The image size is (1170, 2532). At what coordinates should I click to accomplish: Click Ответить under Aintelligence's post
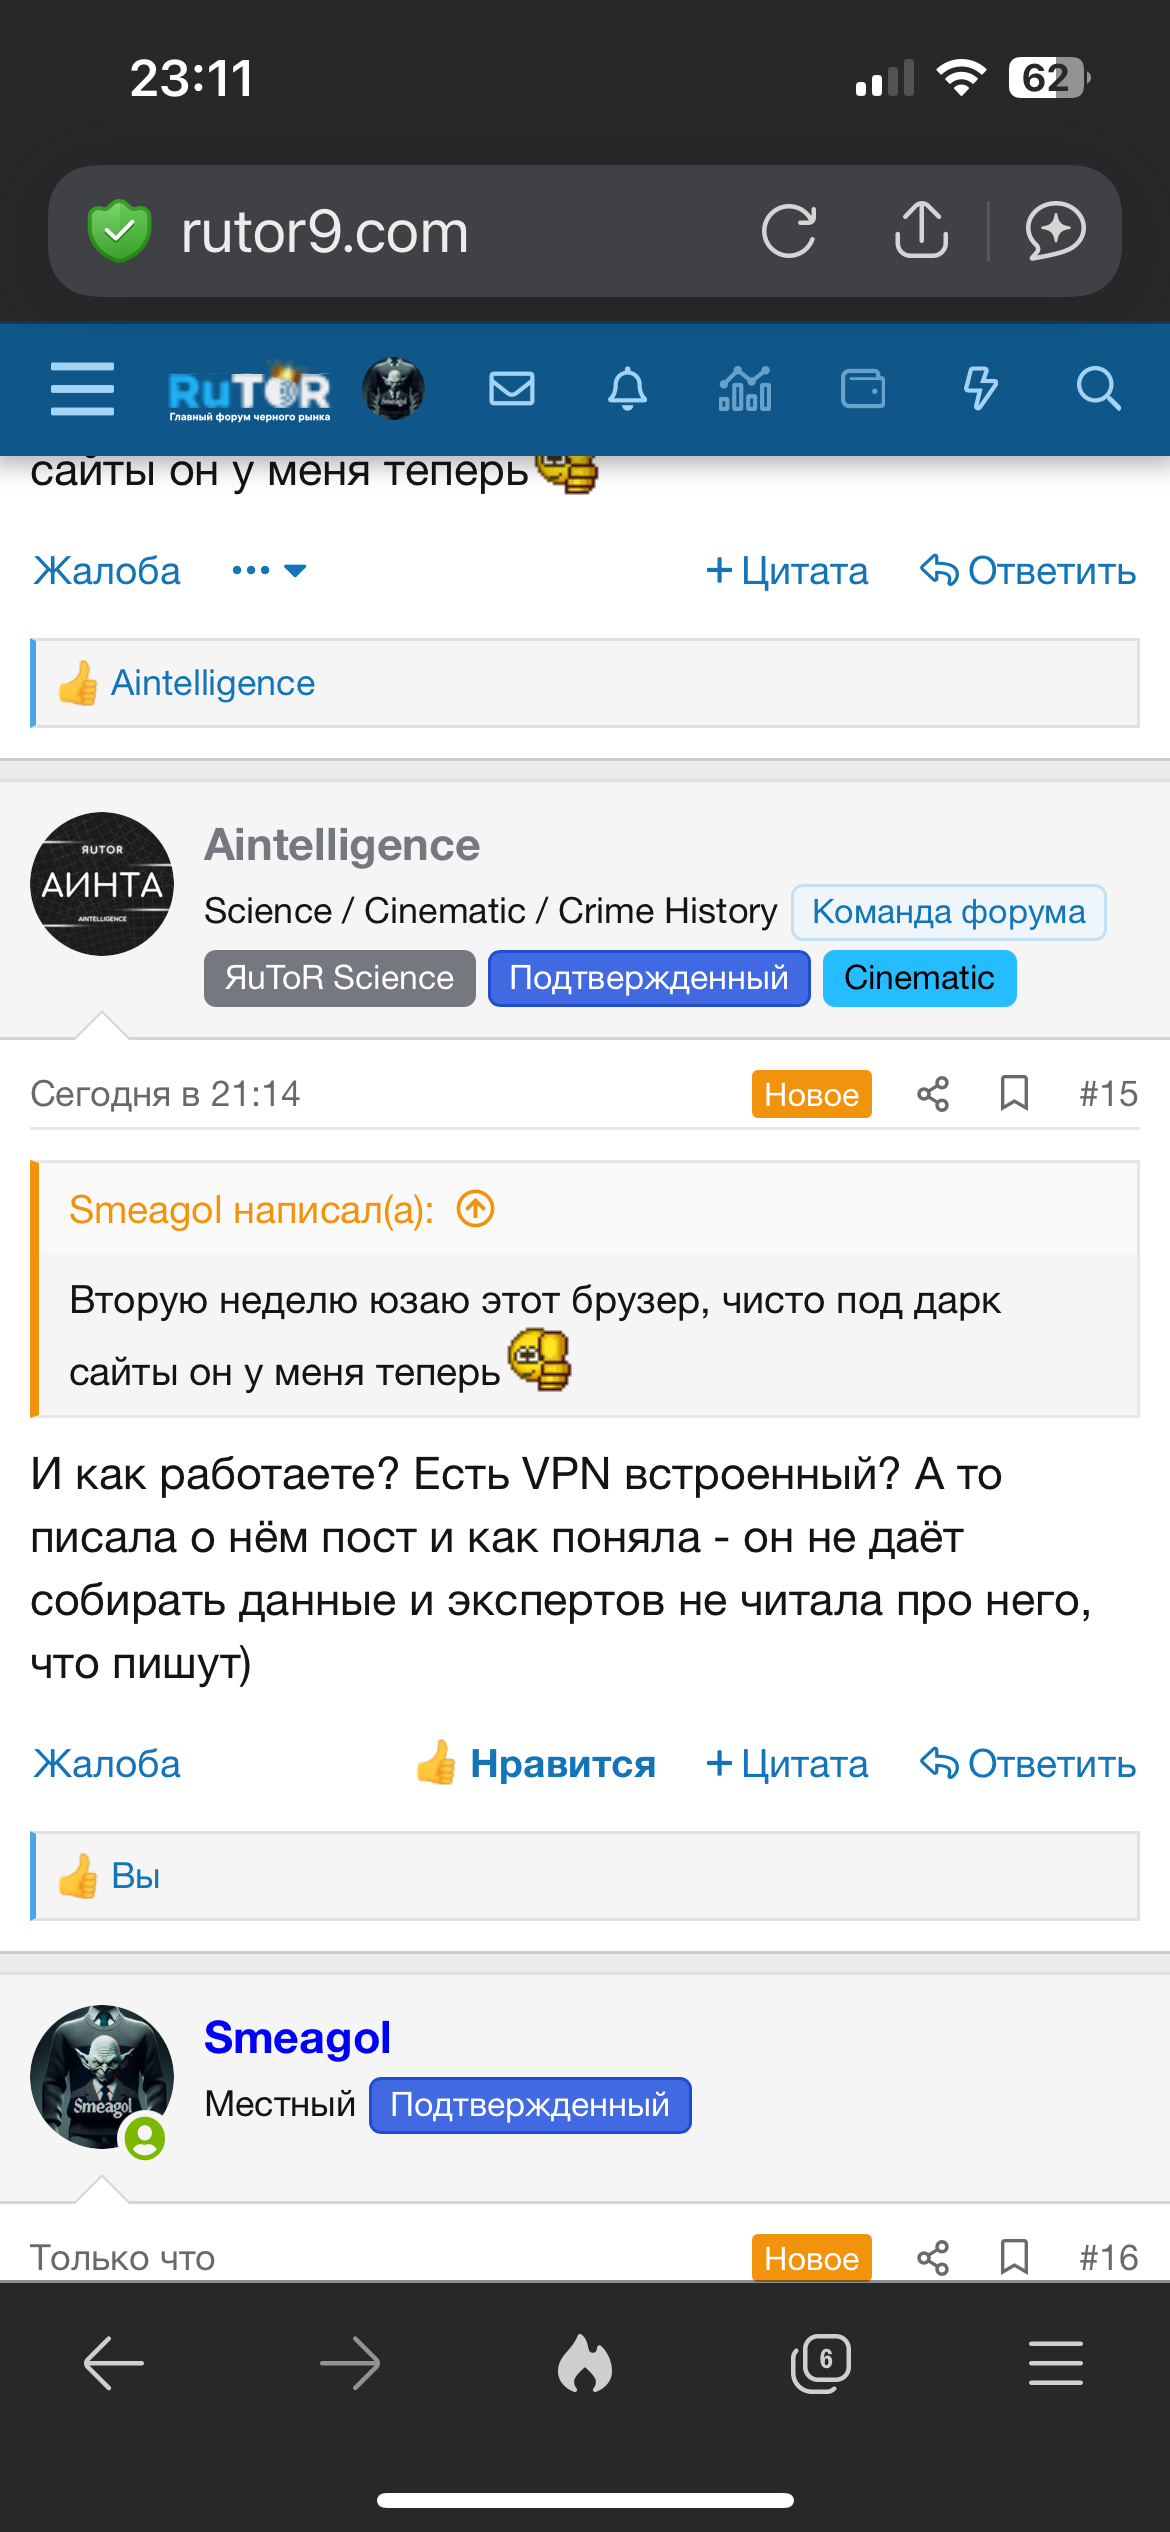tap(1027, 1764)
